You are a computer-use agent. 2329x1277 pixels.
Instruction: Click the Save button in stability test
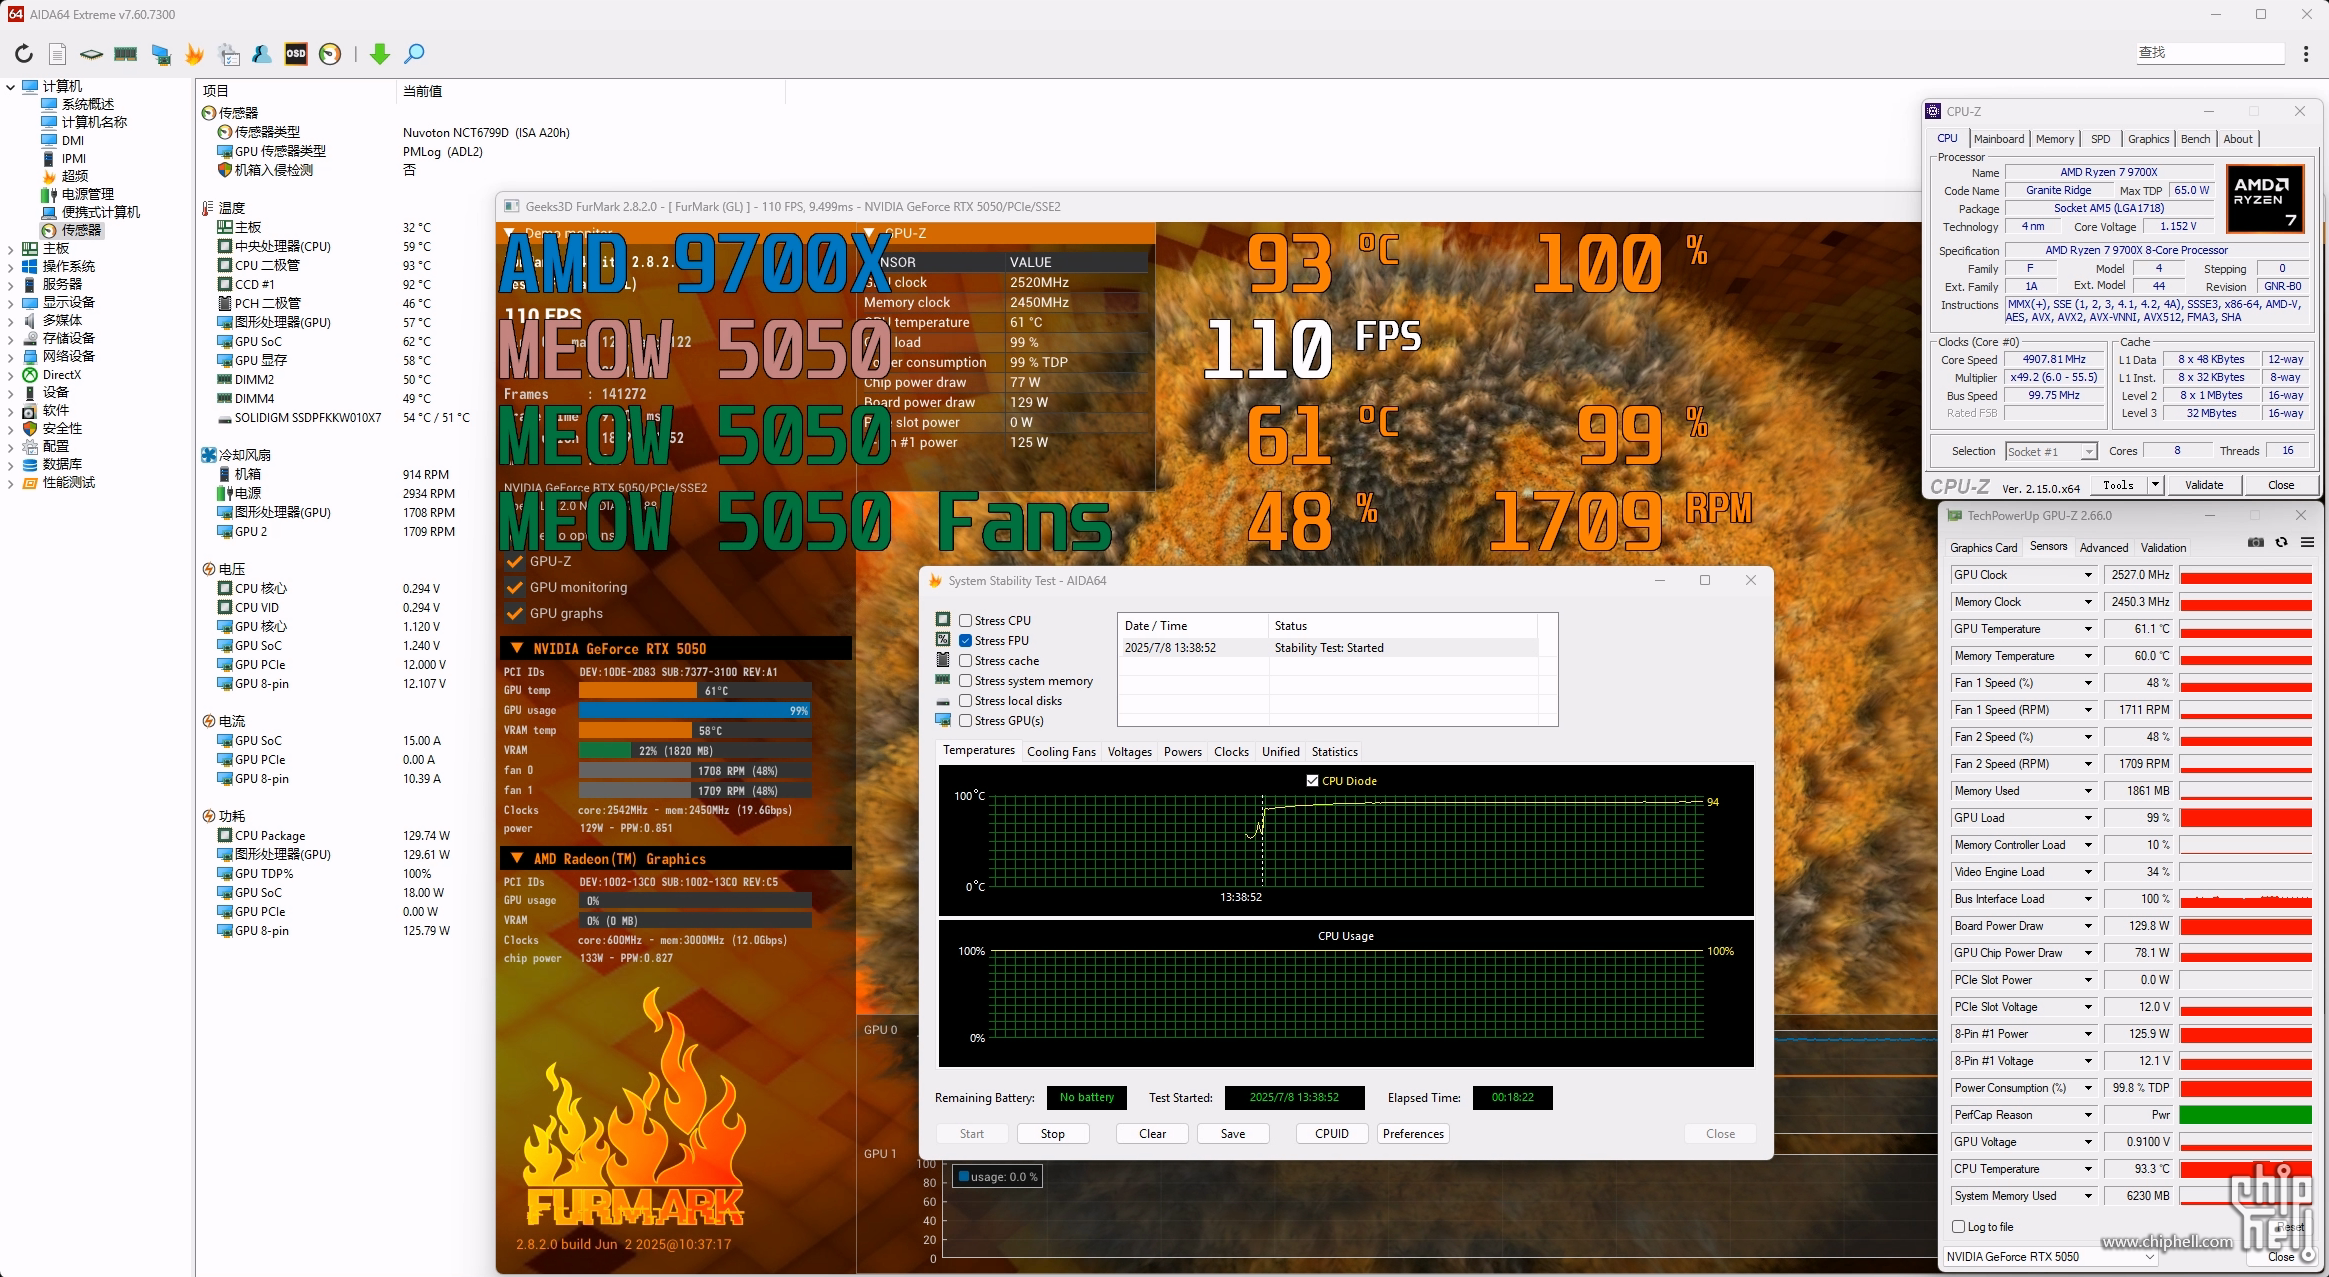1233,1134
